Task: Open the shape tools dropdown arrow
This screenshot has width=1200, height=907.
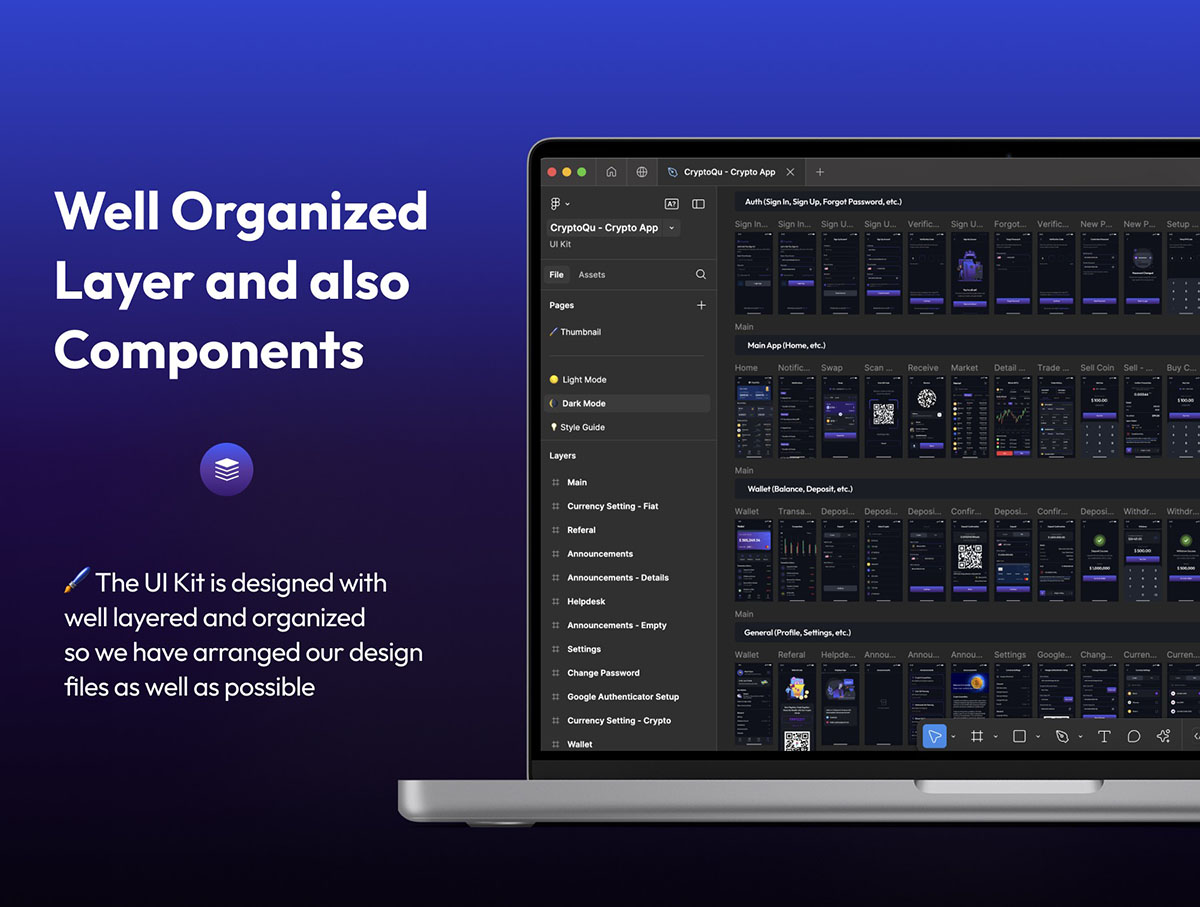Action: [x=1038, y=737]
